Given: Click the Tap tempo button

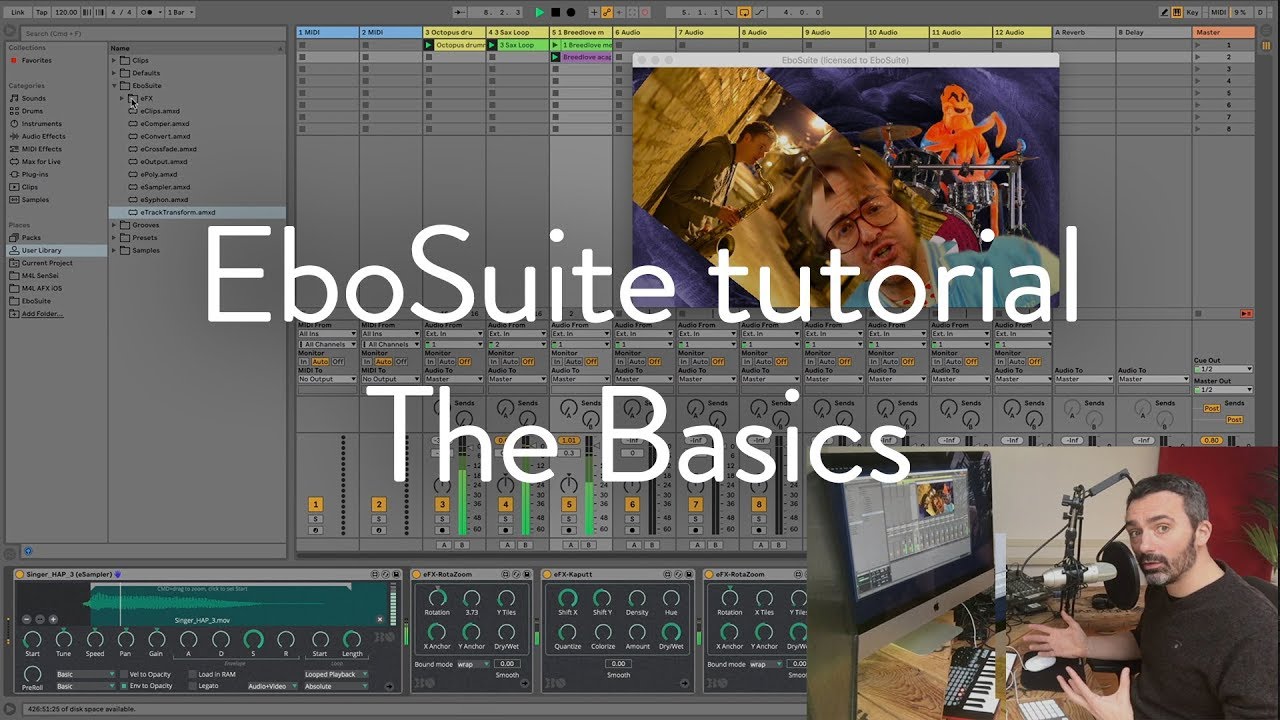Looking at the screenshot, I should 41,12.
